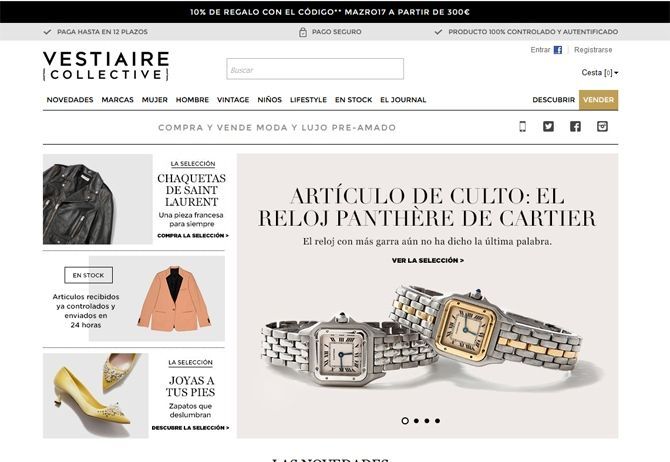Open the Mujer category menu
The height and width of the screenshot is (462, 670).
155,100
